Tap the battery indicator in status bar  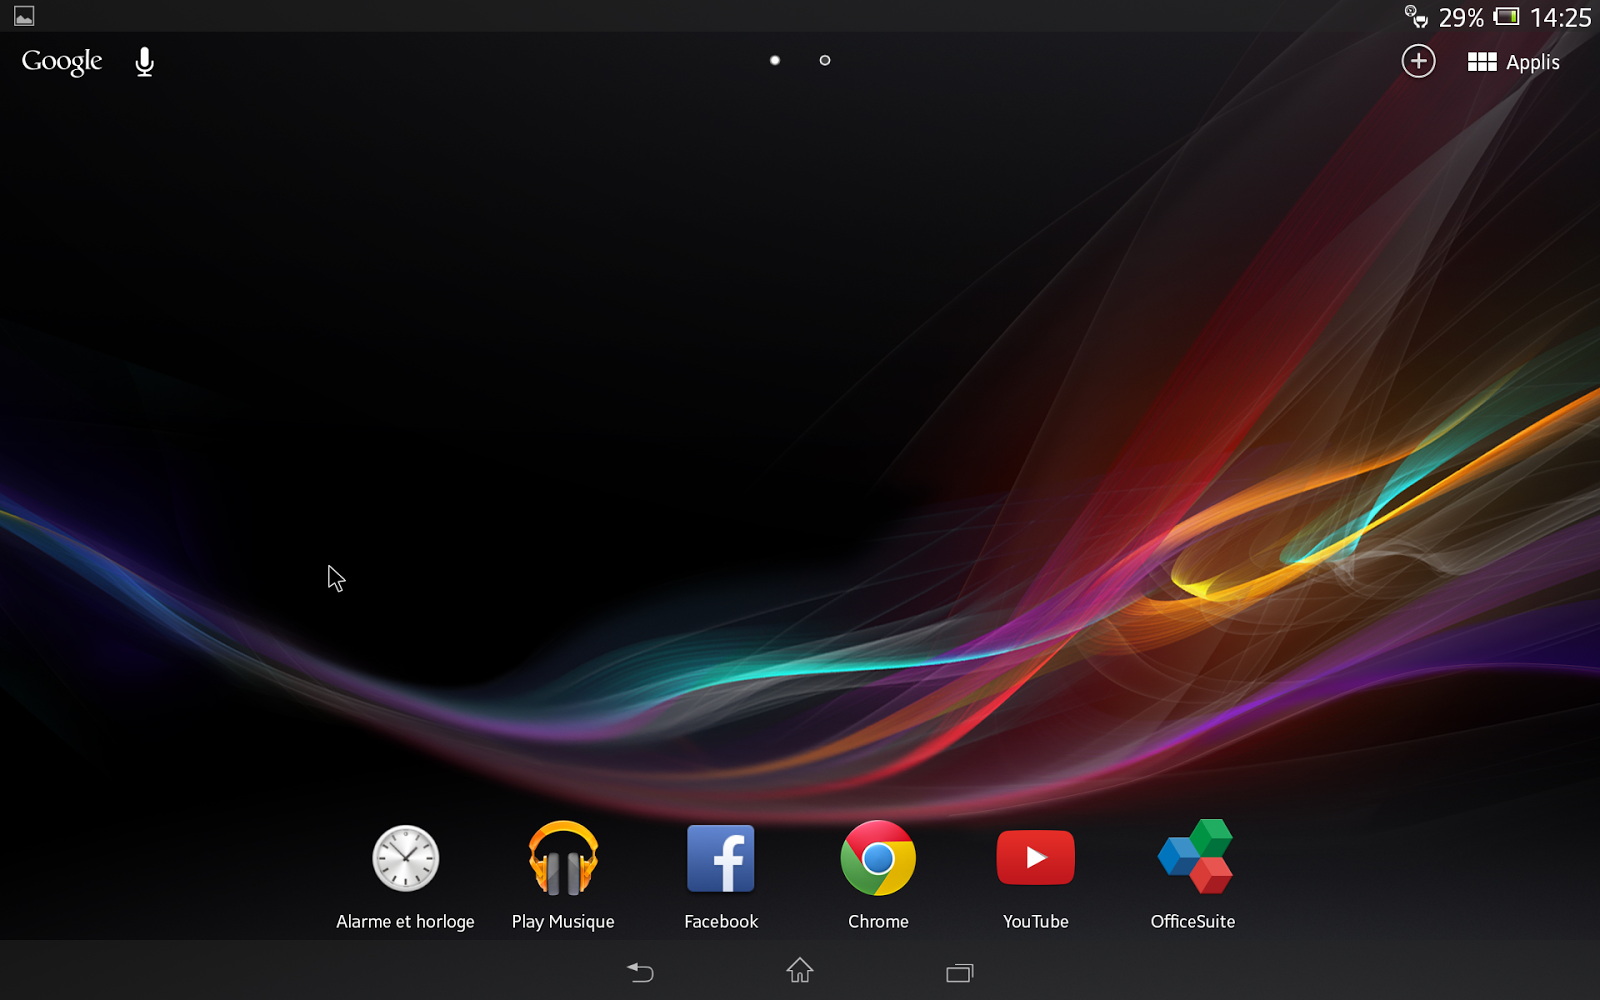(x=1505, y=16)
